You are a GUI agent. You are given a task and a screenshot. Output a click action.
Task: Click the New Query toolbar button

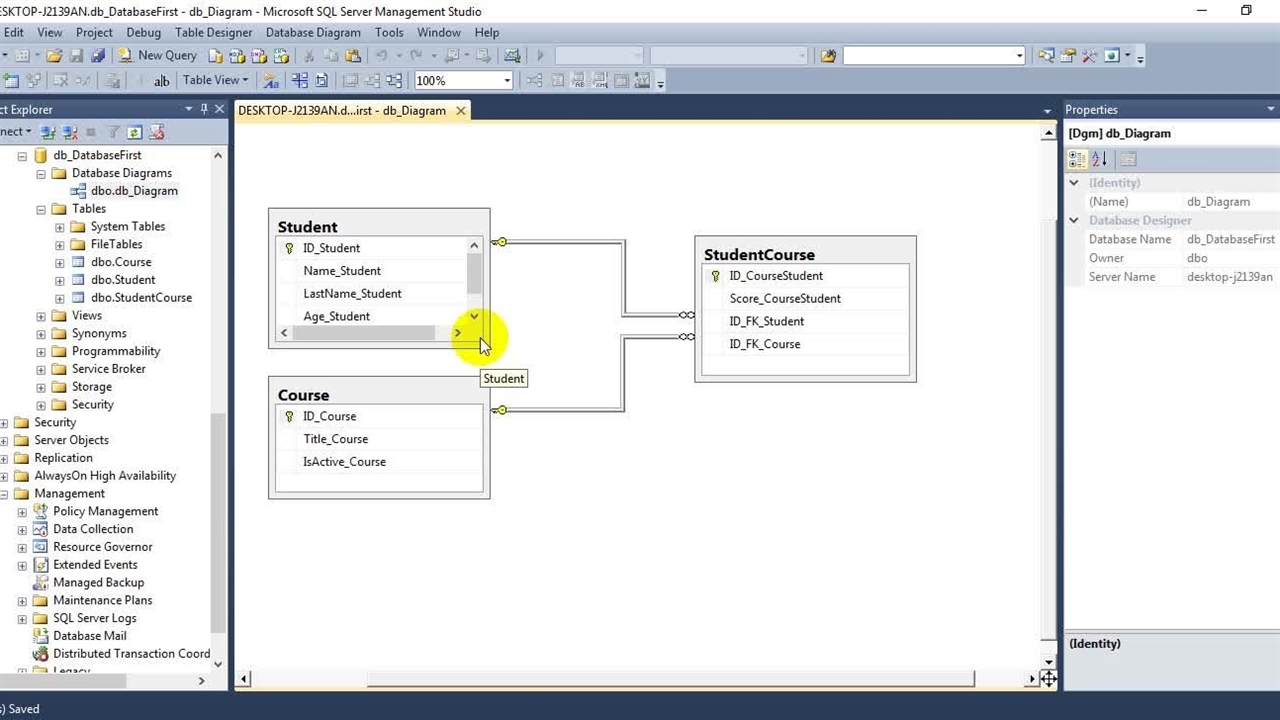click(x=157, y=56)
